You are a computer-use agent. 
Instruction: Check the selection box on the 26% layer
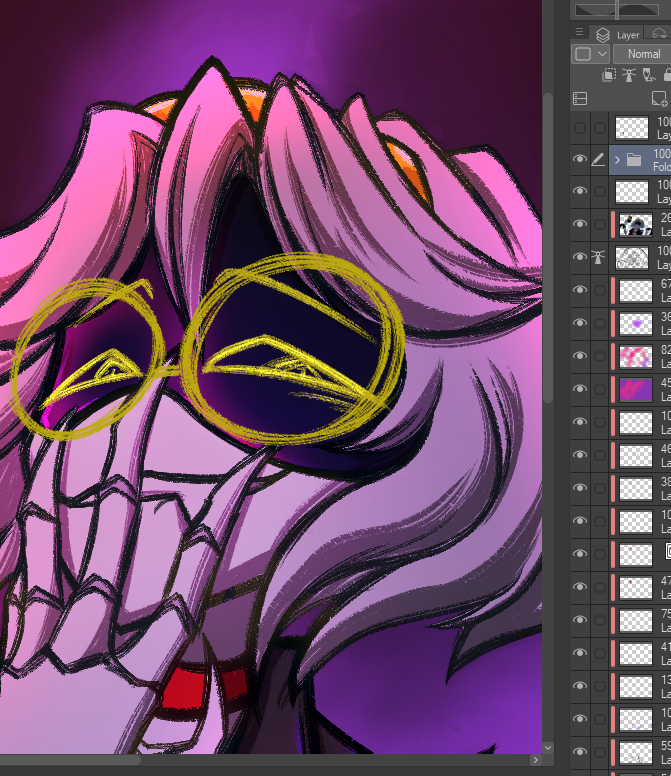(600, 224)
